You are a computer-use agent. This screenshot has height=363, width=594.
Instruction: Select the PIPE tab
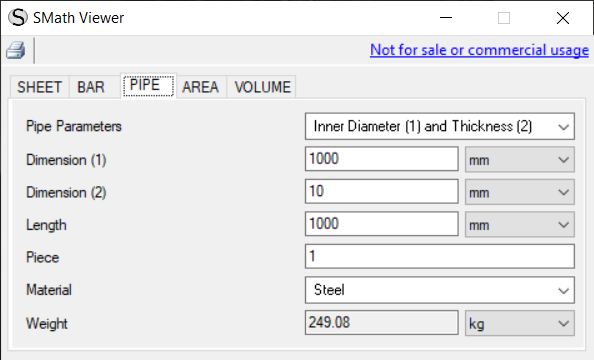(x=148, y=85)
